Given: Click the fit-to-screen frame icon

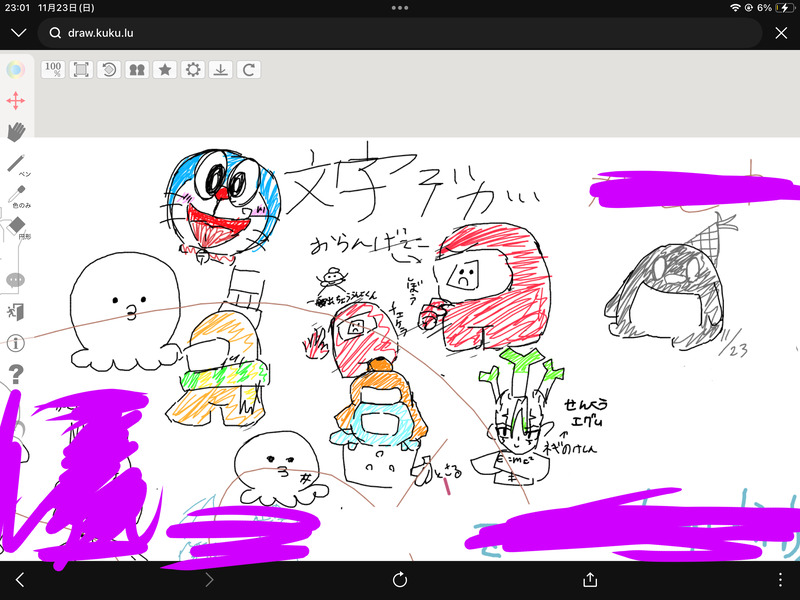Looking at the screenshot, I should (81, 69).
